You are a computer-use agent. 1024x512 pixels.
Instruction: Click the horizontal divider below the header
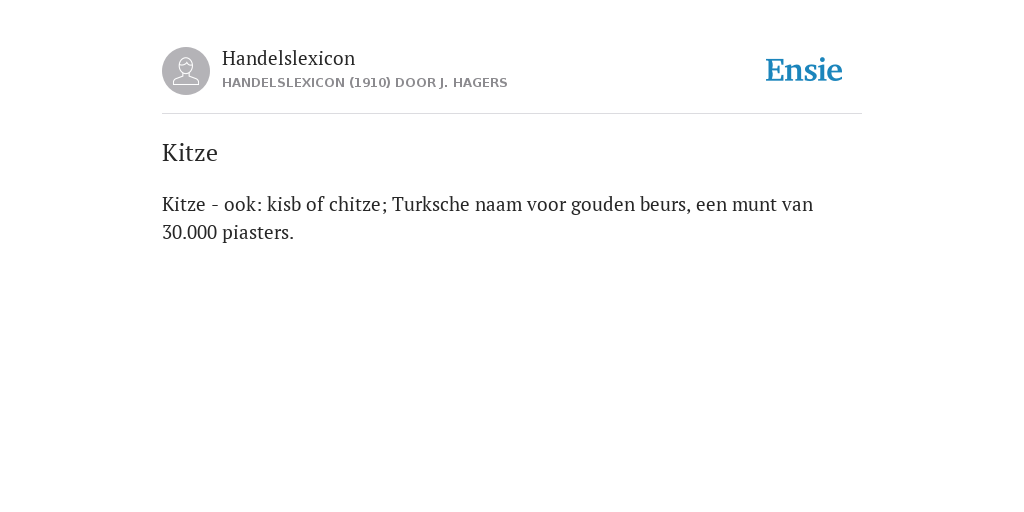(x=512, y=114)
